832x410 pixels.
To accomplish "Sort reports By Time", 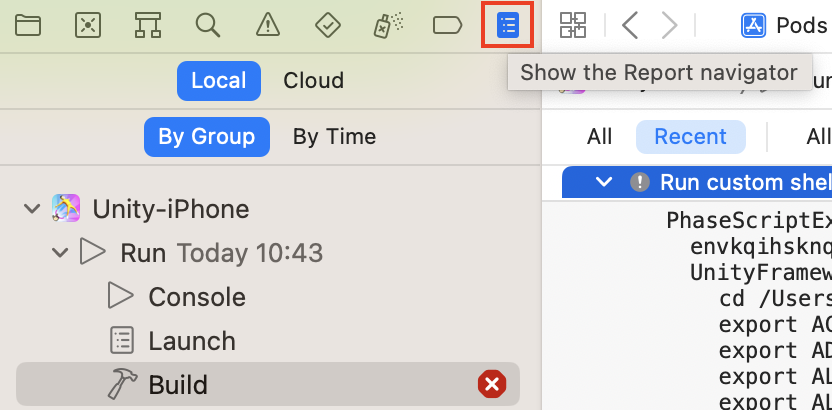I will (x=334, y=137).
